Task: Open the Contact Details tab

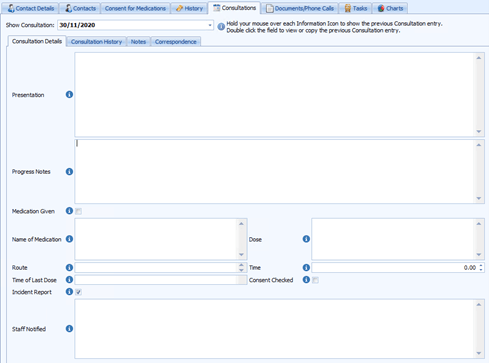Action: coord(30,8)
